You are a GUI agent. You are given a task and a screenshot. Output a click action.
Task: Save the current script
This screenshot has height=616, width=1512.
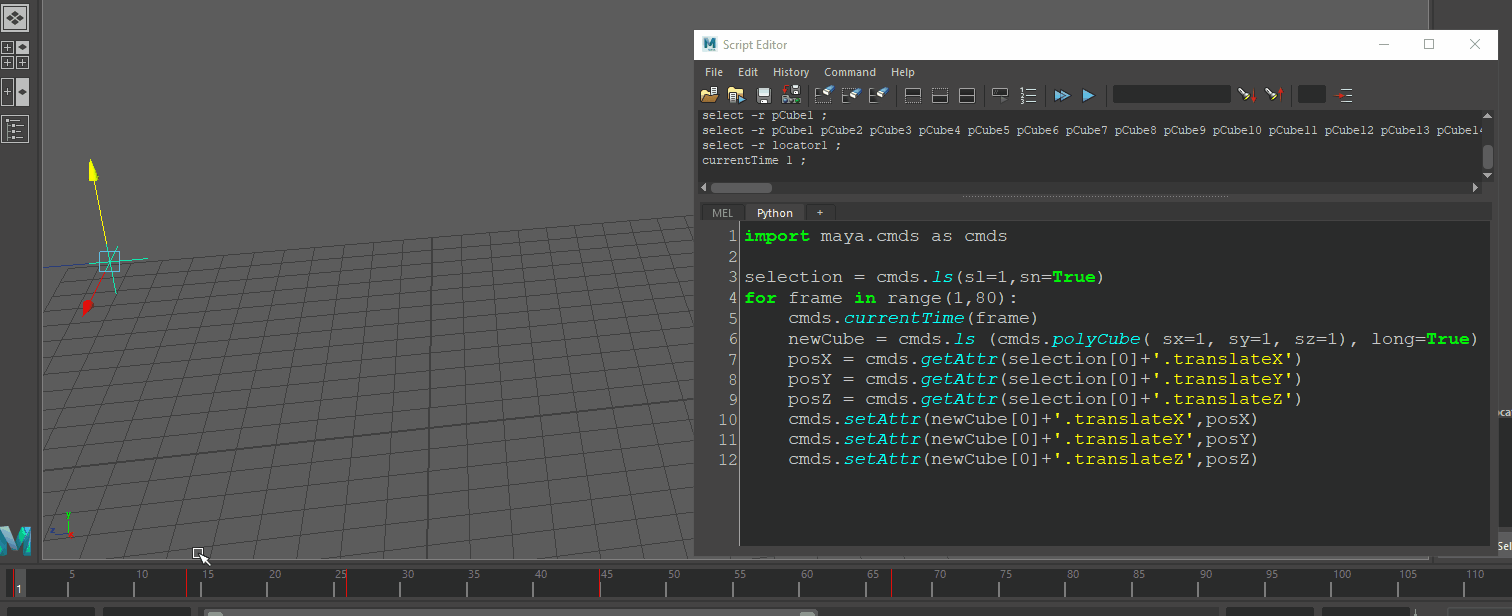tap(763, 95)
